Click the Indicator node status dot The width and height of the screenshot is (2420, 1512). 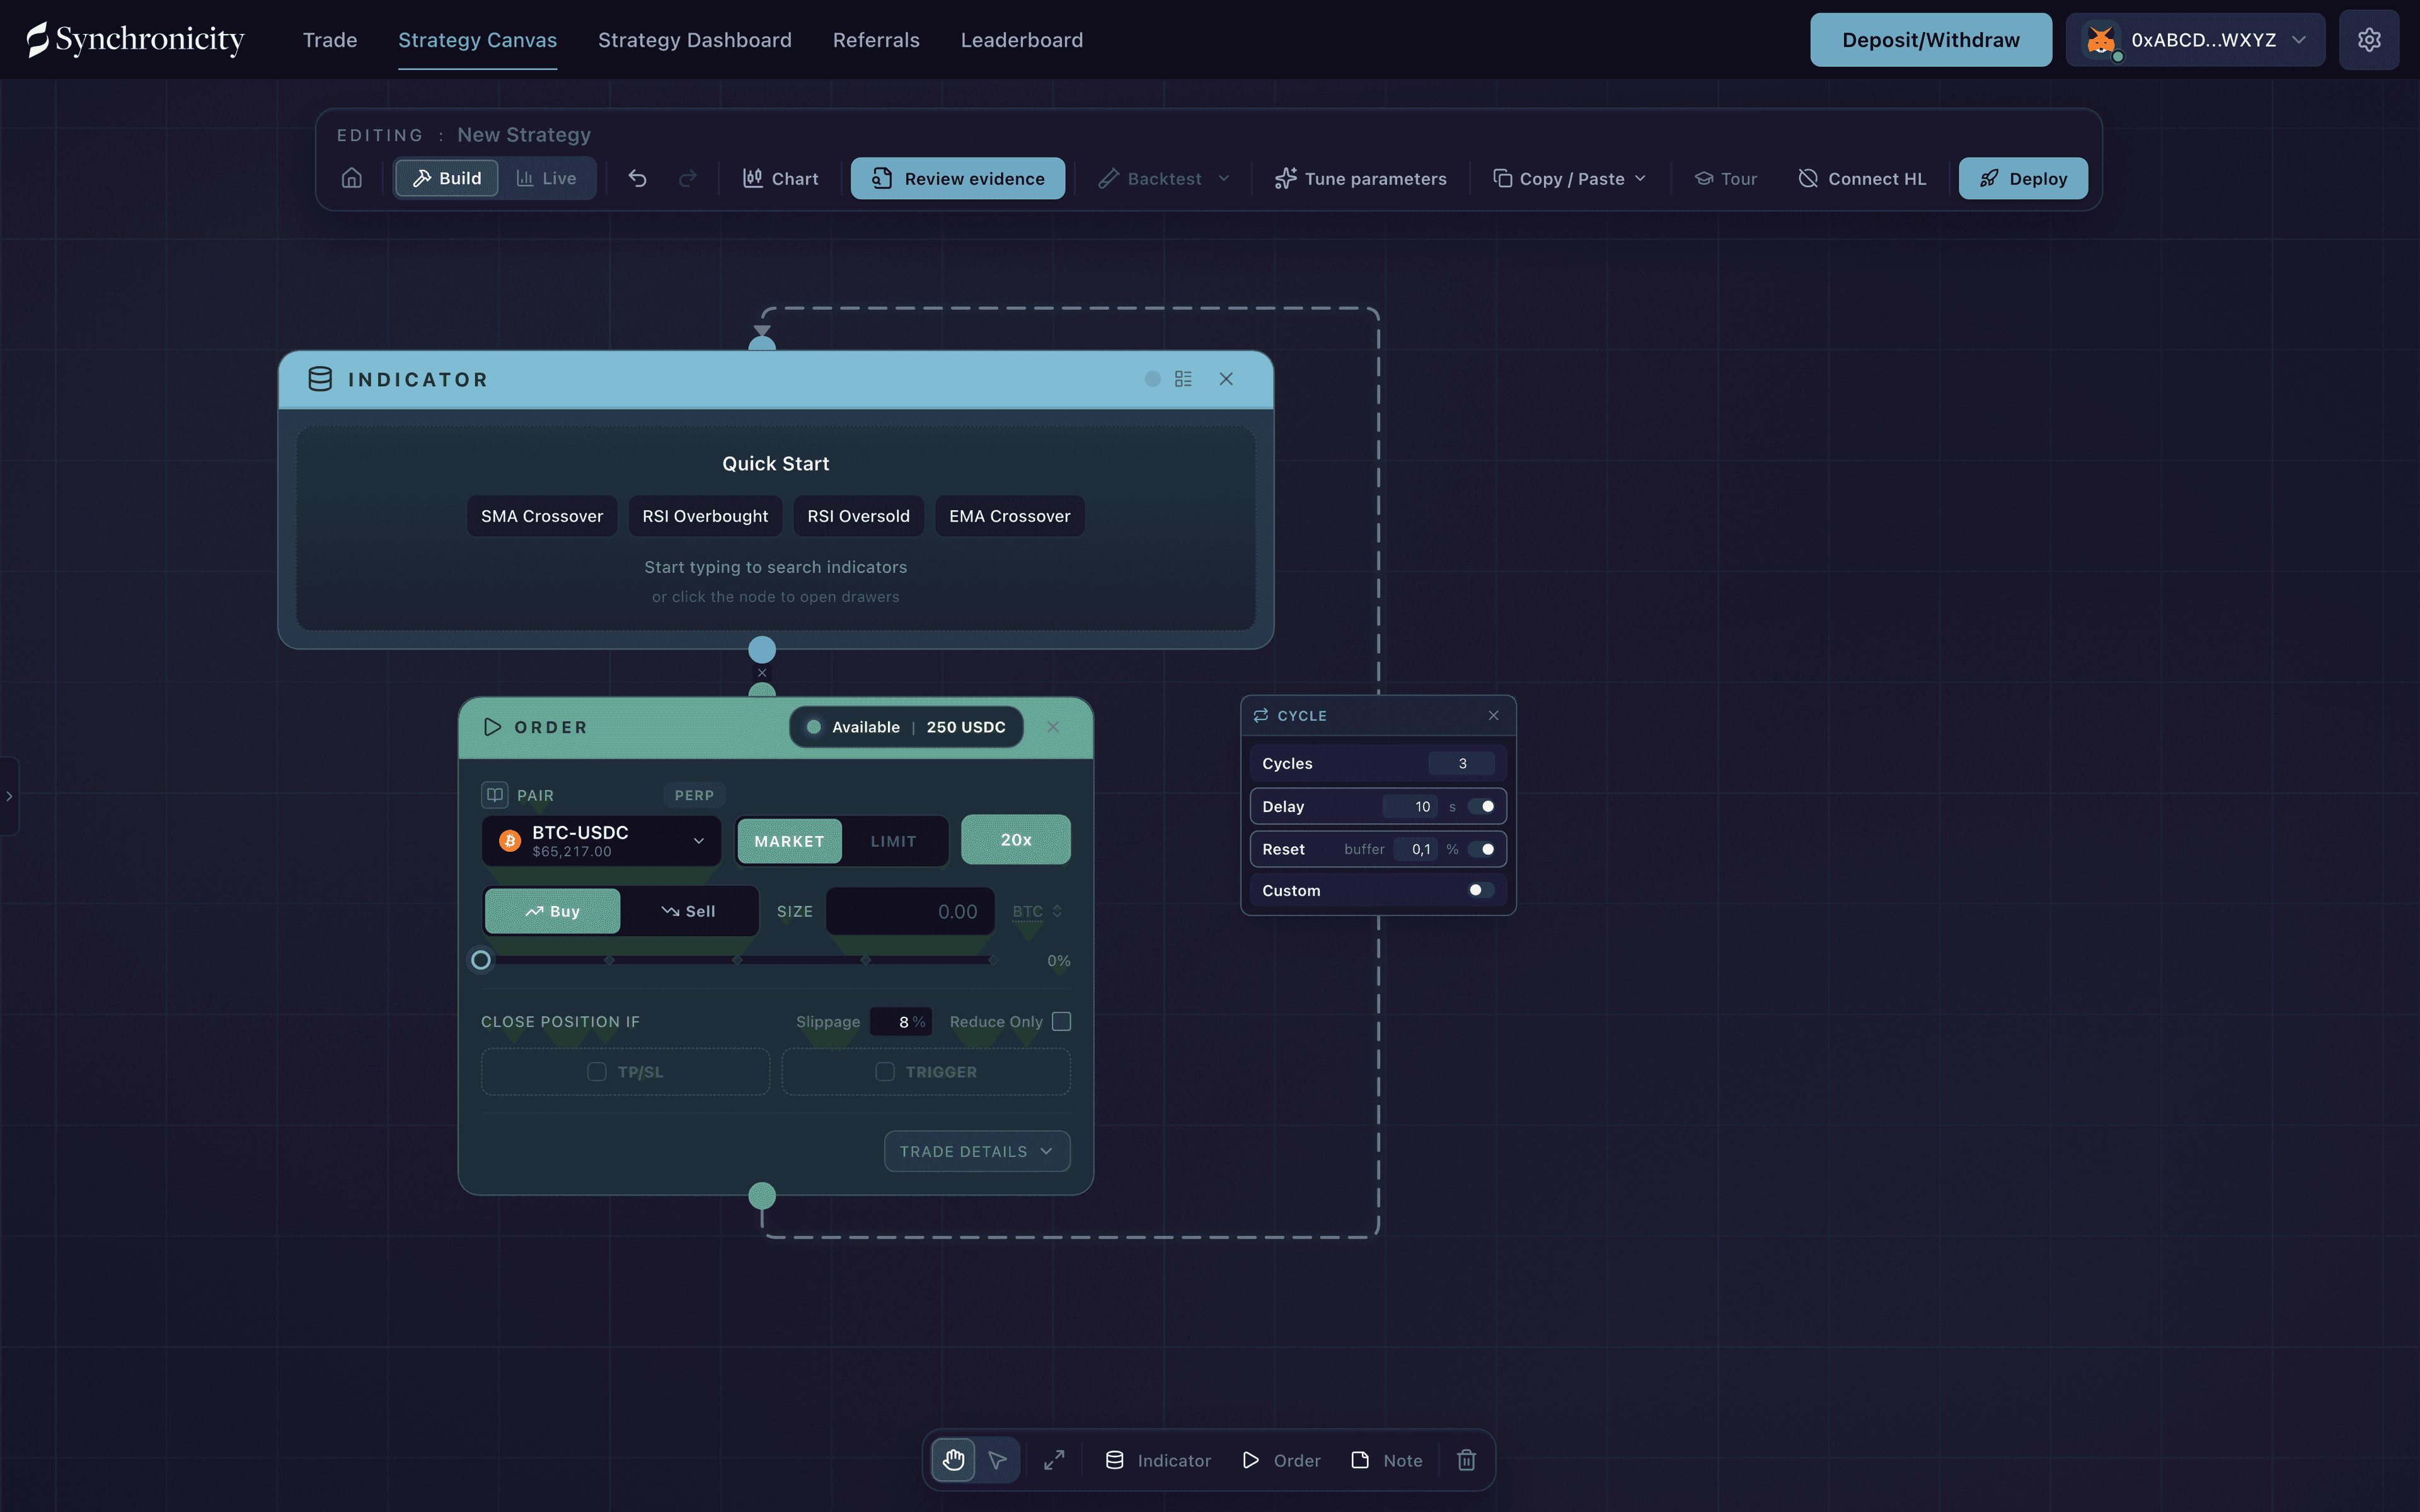(1152, 379)
